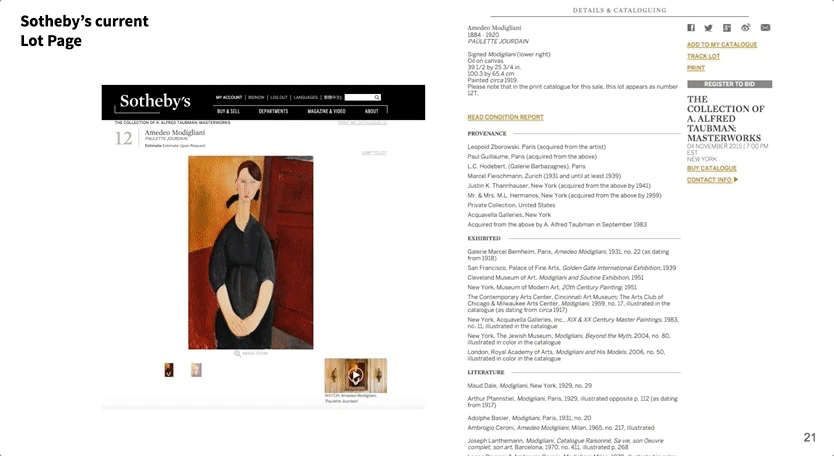
Task: Share the lot on Facebook
Action: pos(690,28)
